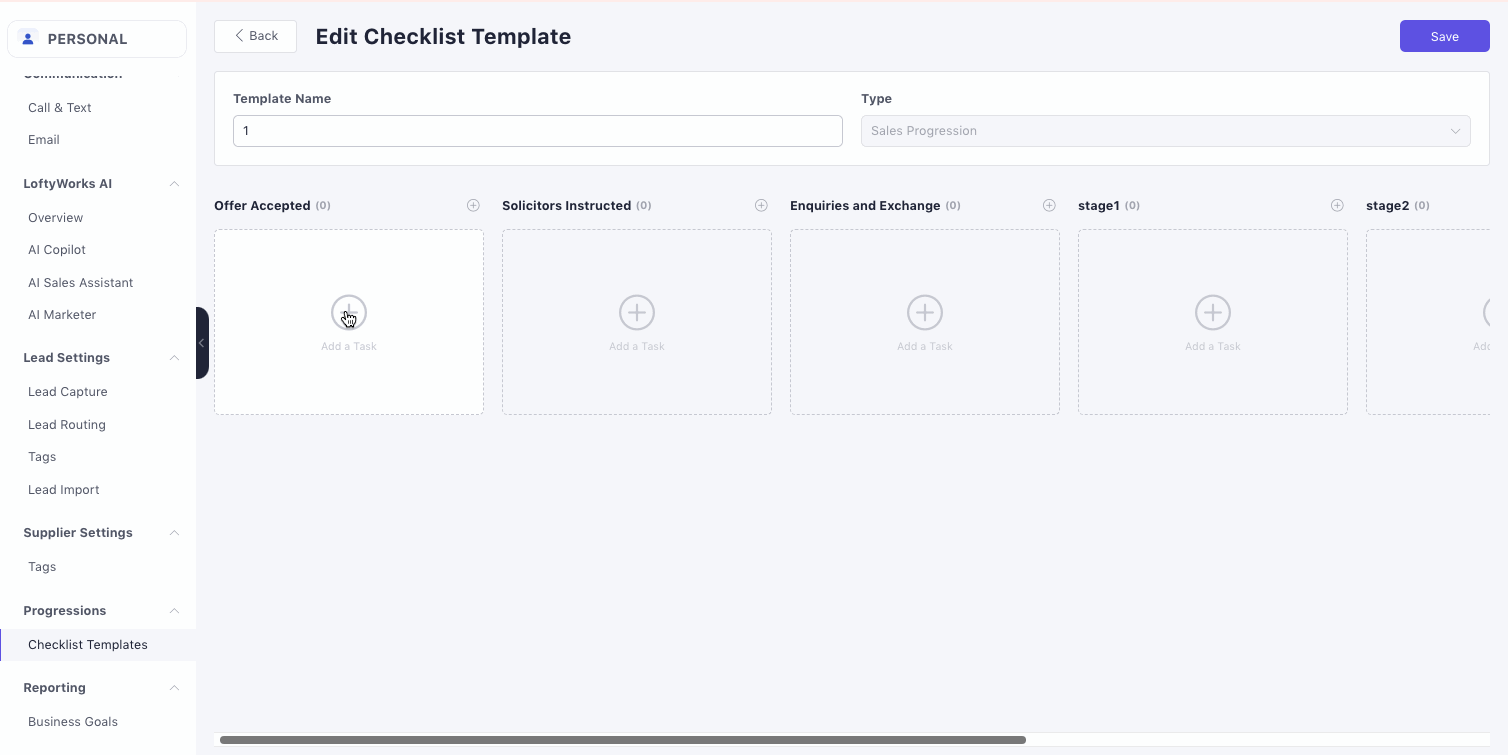Viewport: 1508px width, 755px height.
Task: Open the Type dropdown showing Sales Progression
Action: [1165, 131]
